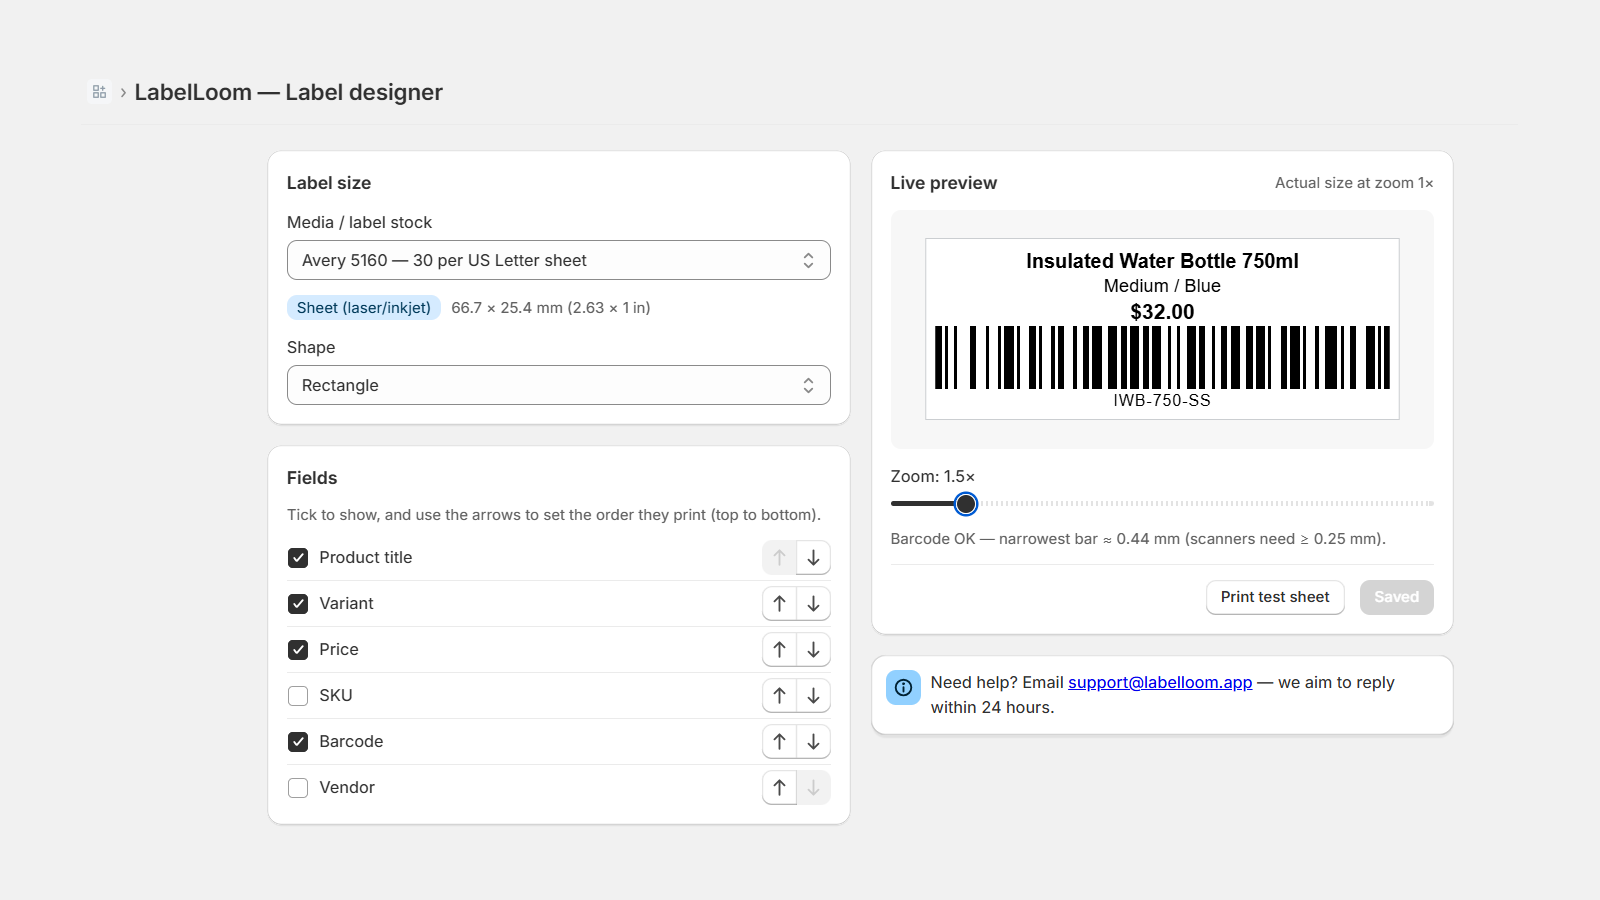The image size is (1600, 900).
Task: Click the '66.7 × 25.4 mm' dimensions text
Action: point(551,308)
